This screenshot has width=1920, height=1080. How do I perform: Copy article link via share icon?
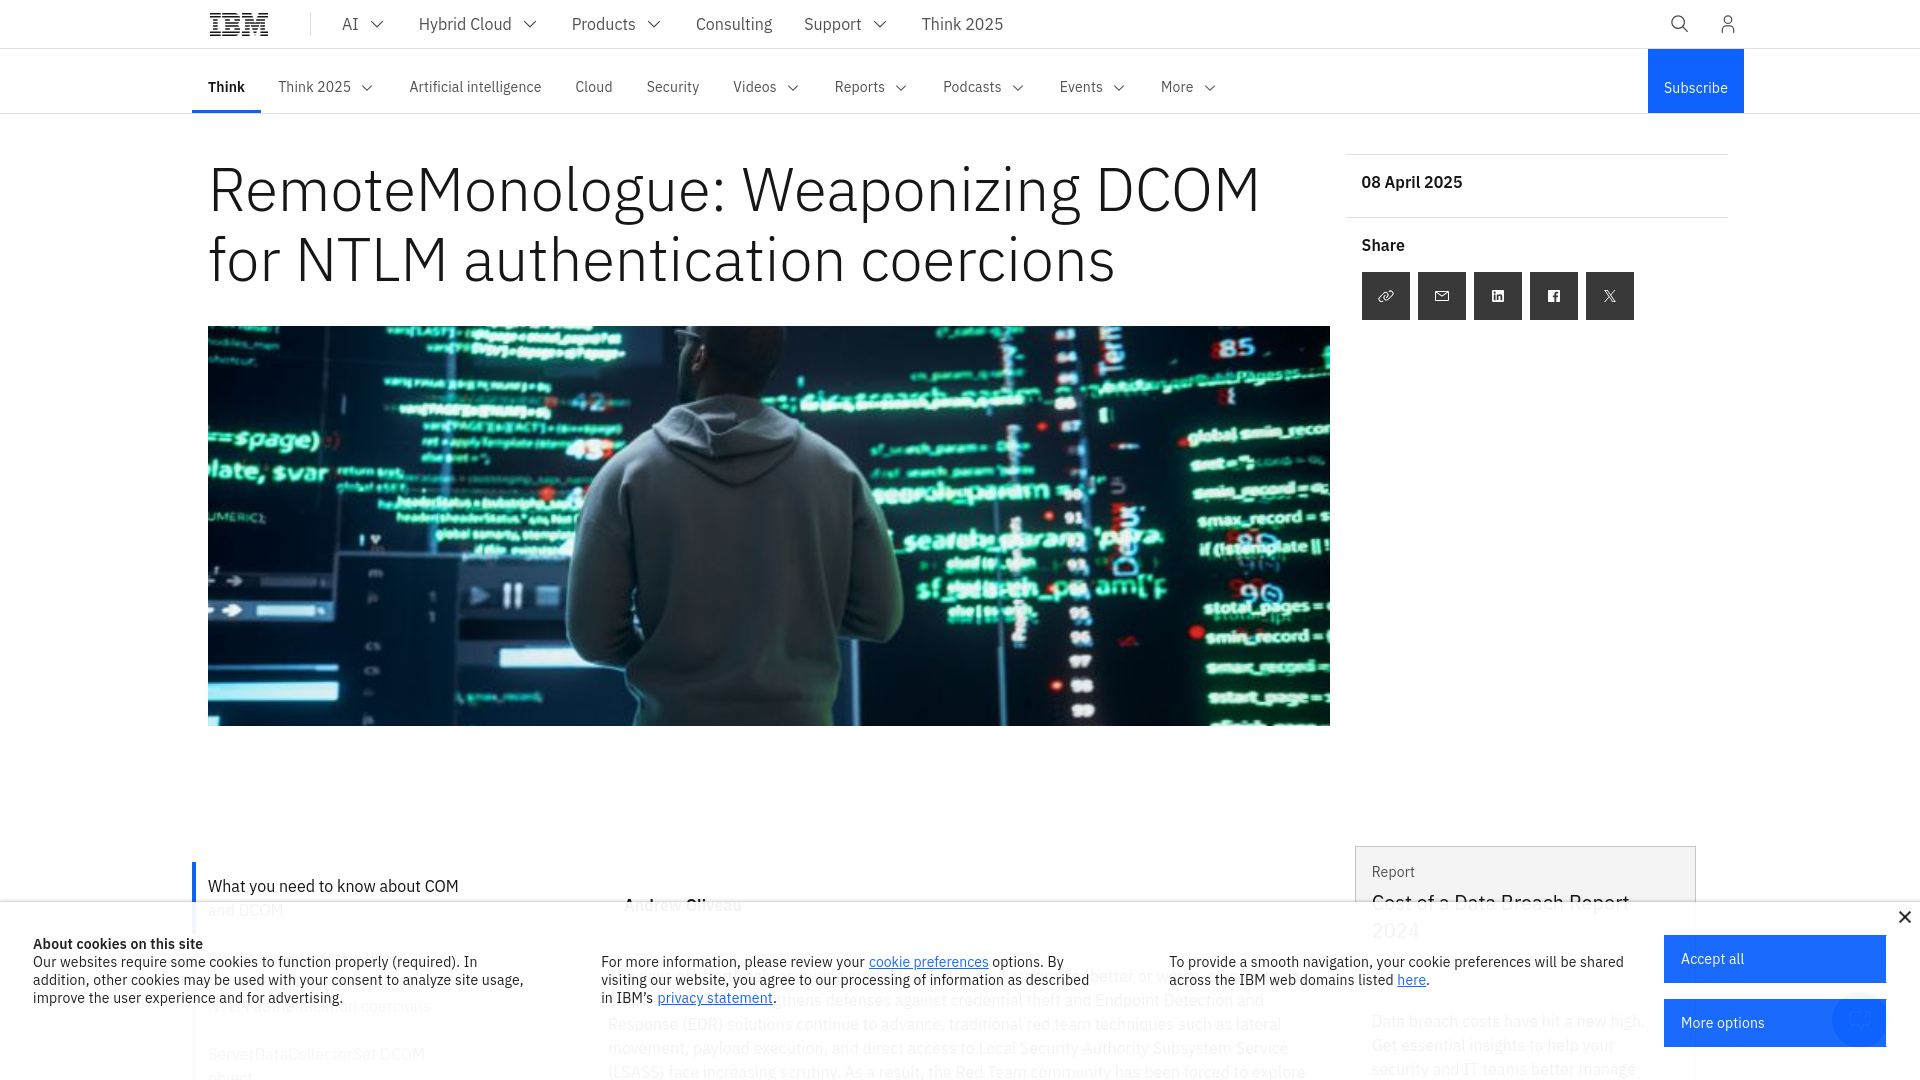pos(1386,296)
